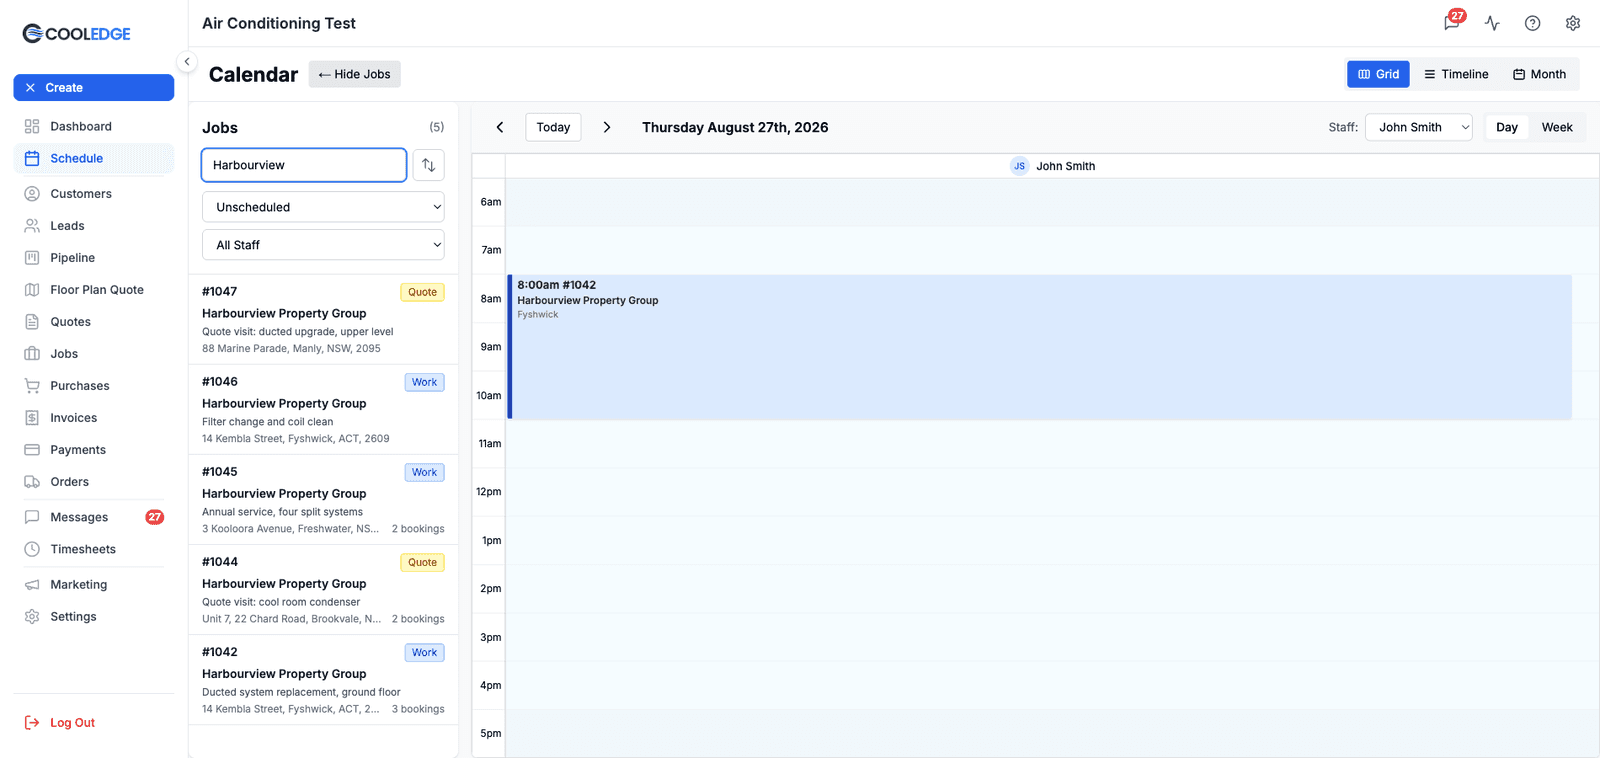Select job #1044 cool room condenser card
This screenshot has height=758, width=1600.
323,590
